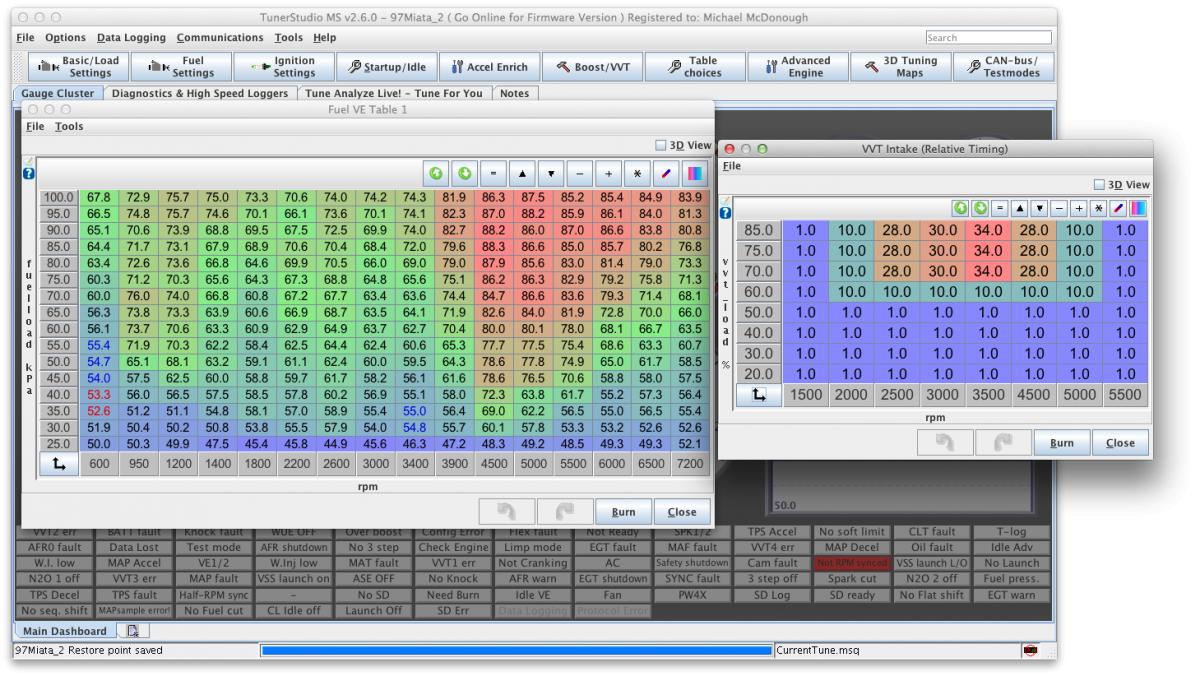Screen dimensions: 1200x676
Task: Open the Boost/VVT toolbar dropdown
Action: pos(594,67)
